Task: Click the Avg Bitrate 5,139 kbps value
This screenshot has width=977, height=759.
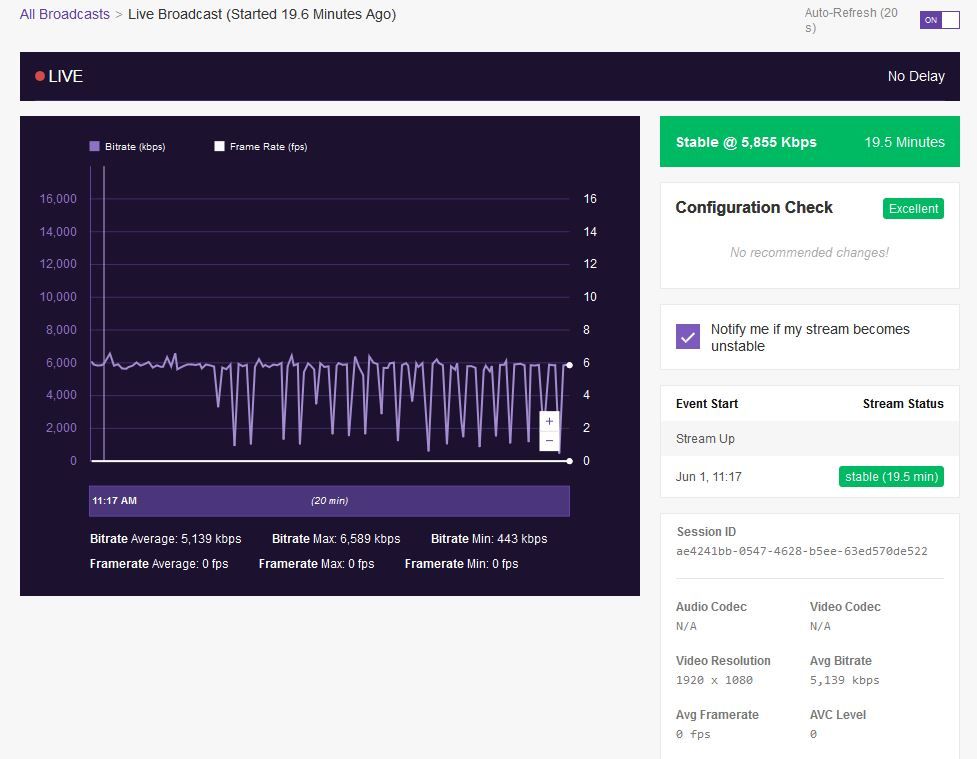Action: pyautogui.click(x=844, y=680)
